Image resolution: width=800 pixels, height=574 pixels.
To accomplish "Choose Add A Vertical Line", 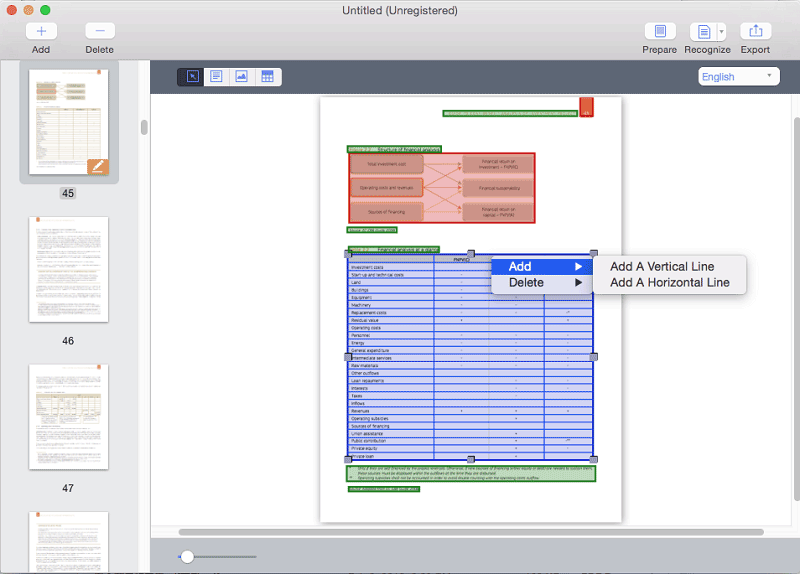I will pyautogui.click(x=662, y=266).
